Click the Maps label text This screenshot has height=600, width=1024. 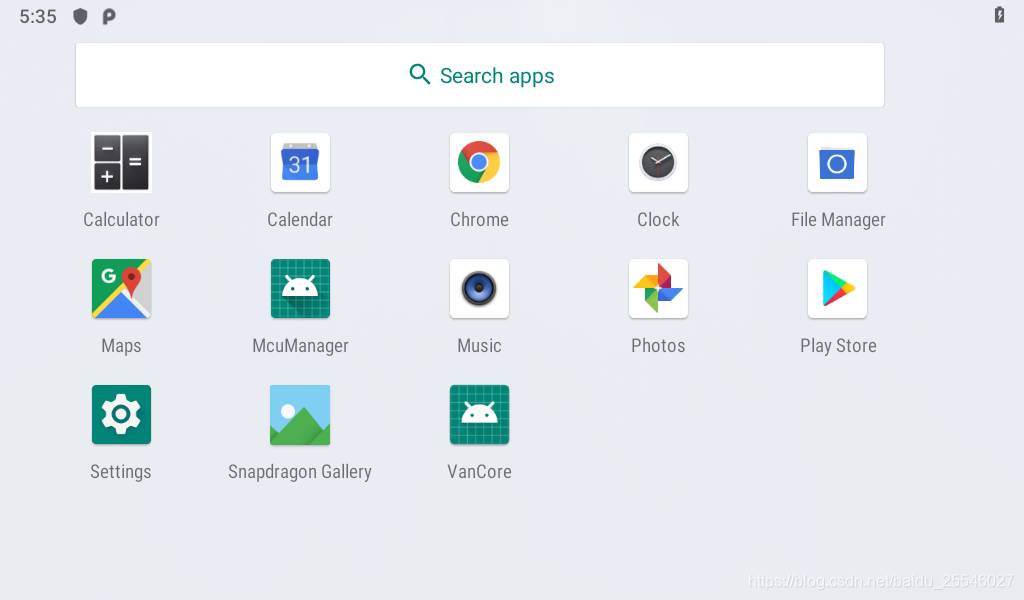(121, 346)
